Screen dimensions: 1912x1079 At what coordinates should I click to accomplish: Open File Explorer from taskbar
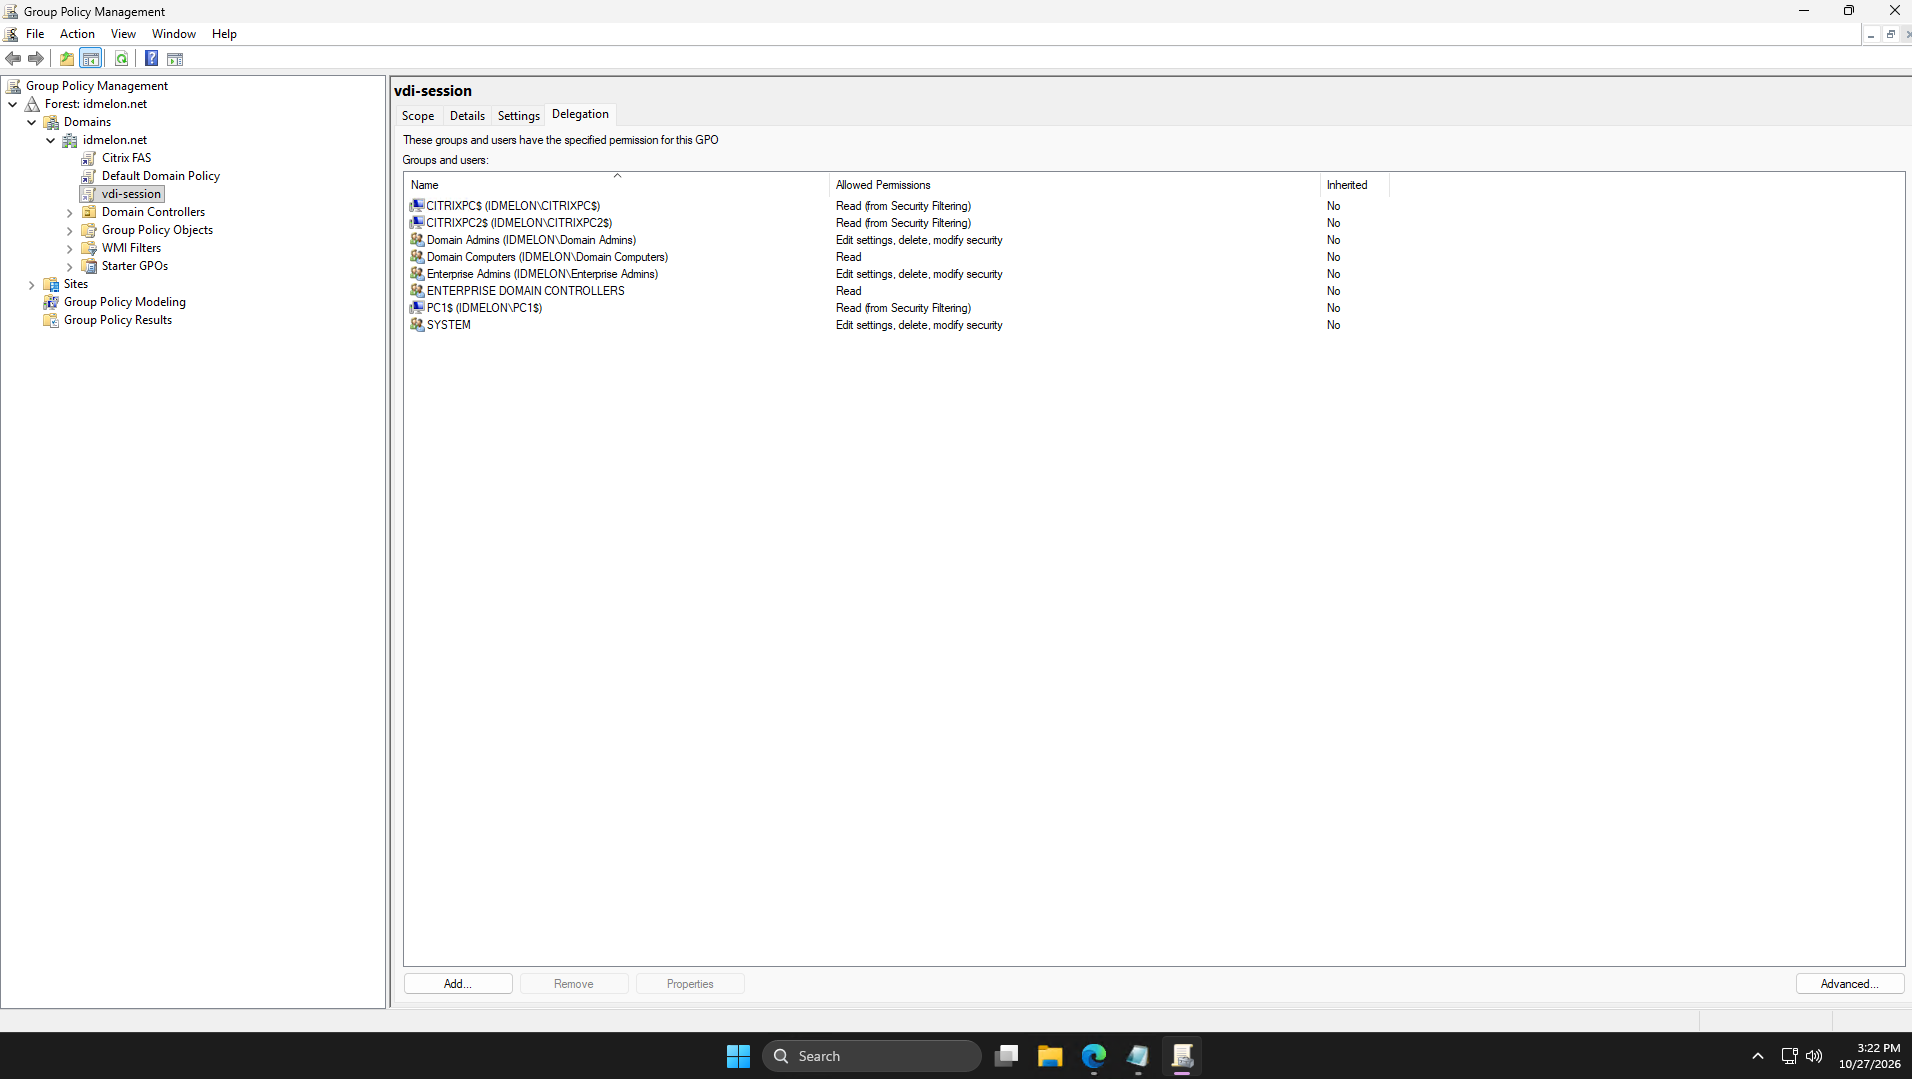pos(1050,1056)
